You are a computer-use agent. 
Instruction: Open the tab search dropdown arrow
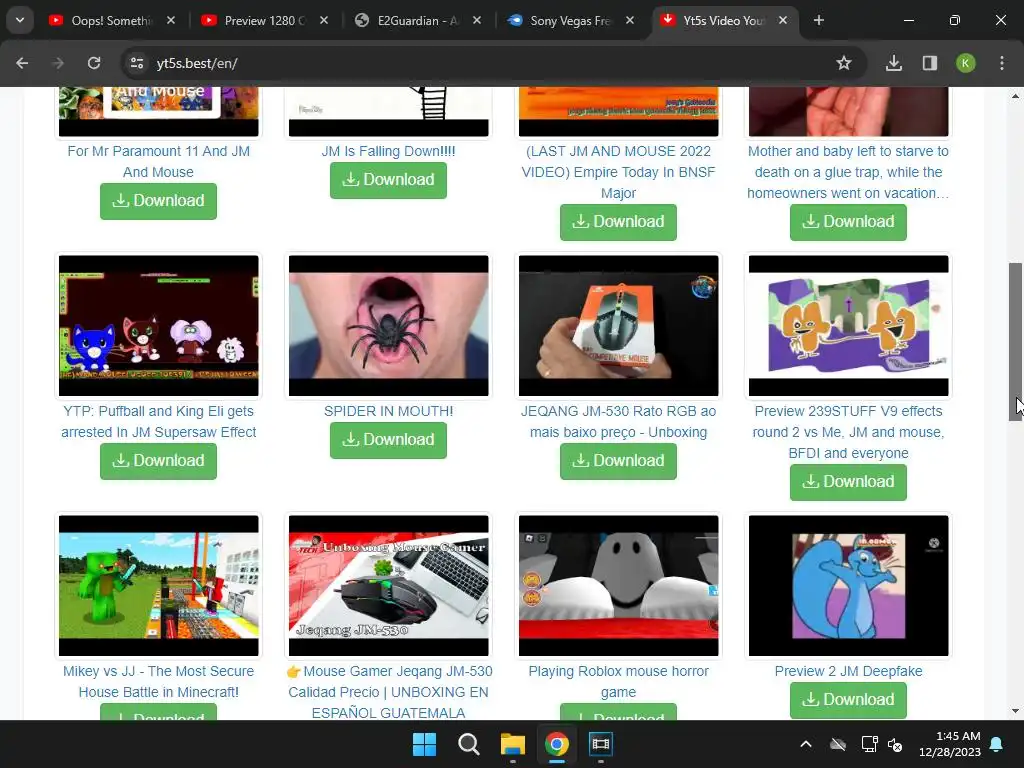20,20
